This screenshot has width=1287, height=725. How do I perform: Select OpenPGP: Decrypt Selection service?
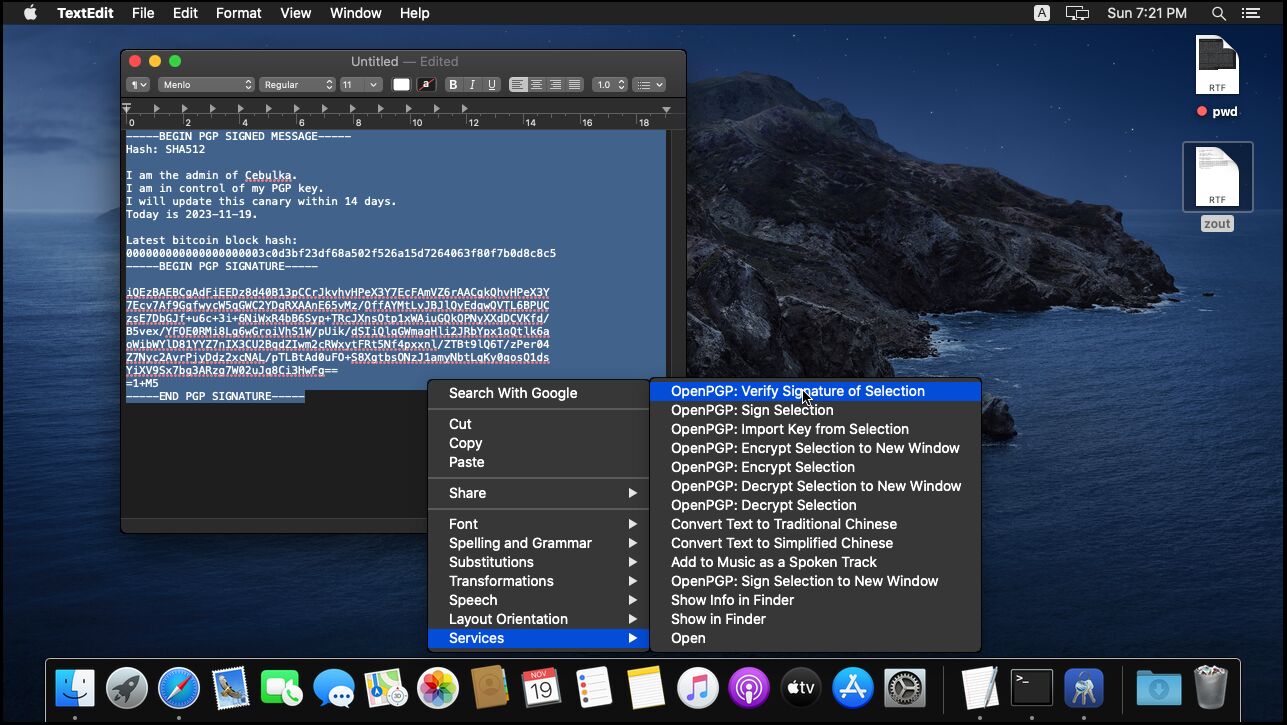[763, 505]
